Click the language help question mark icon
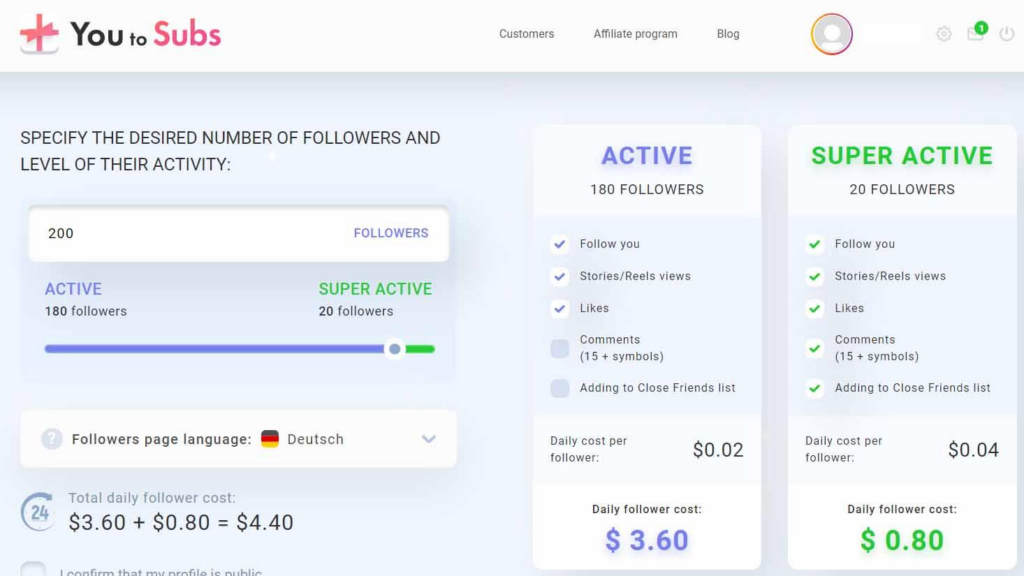The image size is (1024, 576). coord(52,439)
